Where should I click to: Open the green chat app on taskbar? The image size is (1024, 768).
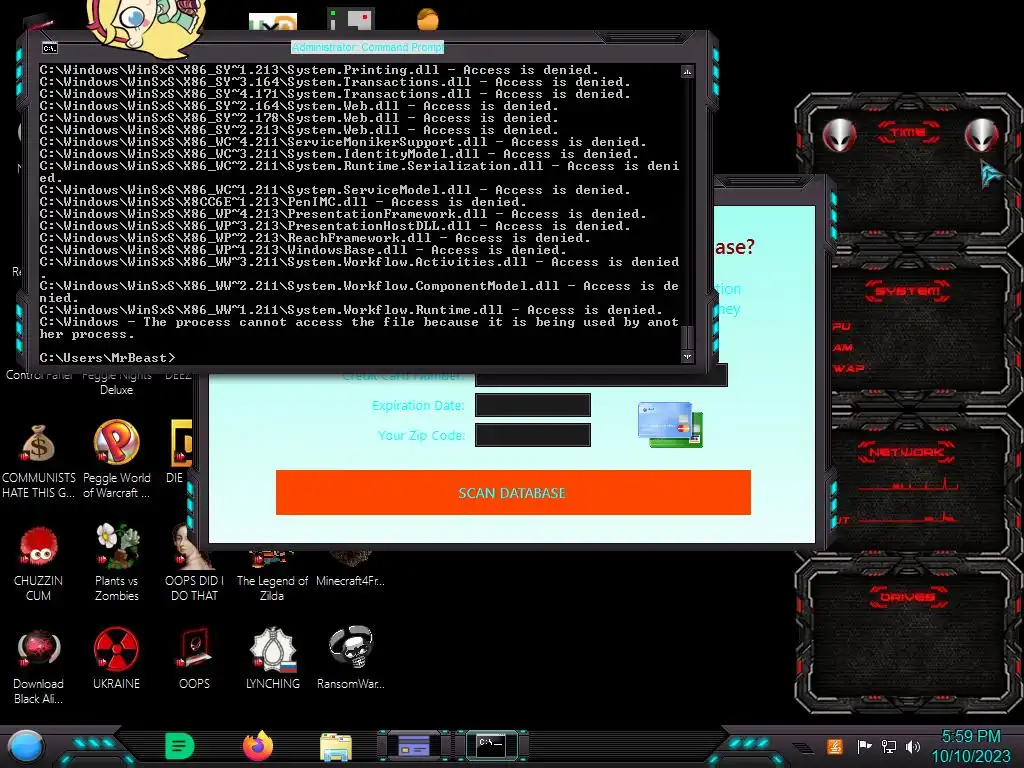[x=180, y=746]
